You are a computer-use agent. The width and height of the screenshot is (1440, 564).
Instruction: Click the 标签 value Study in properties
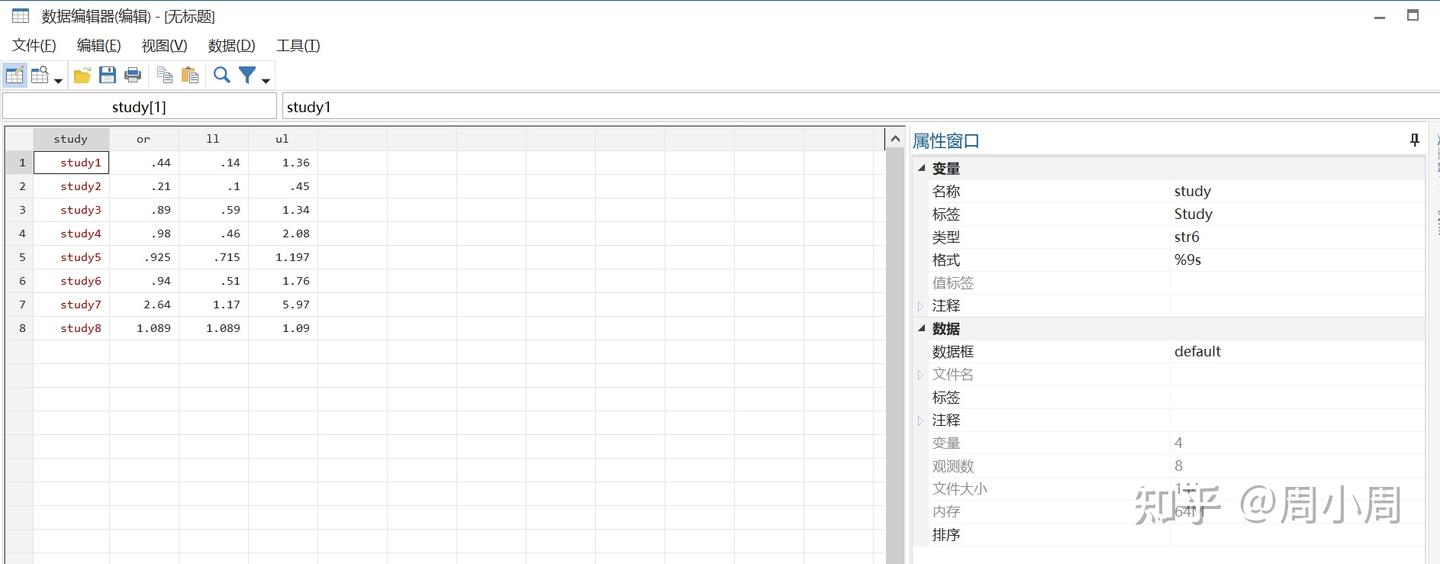1297,214
